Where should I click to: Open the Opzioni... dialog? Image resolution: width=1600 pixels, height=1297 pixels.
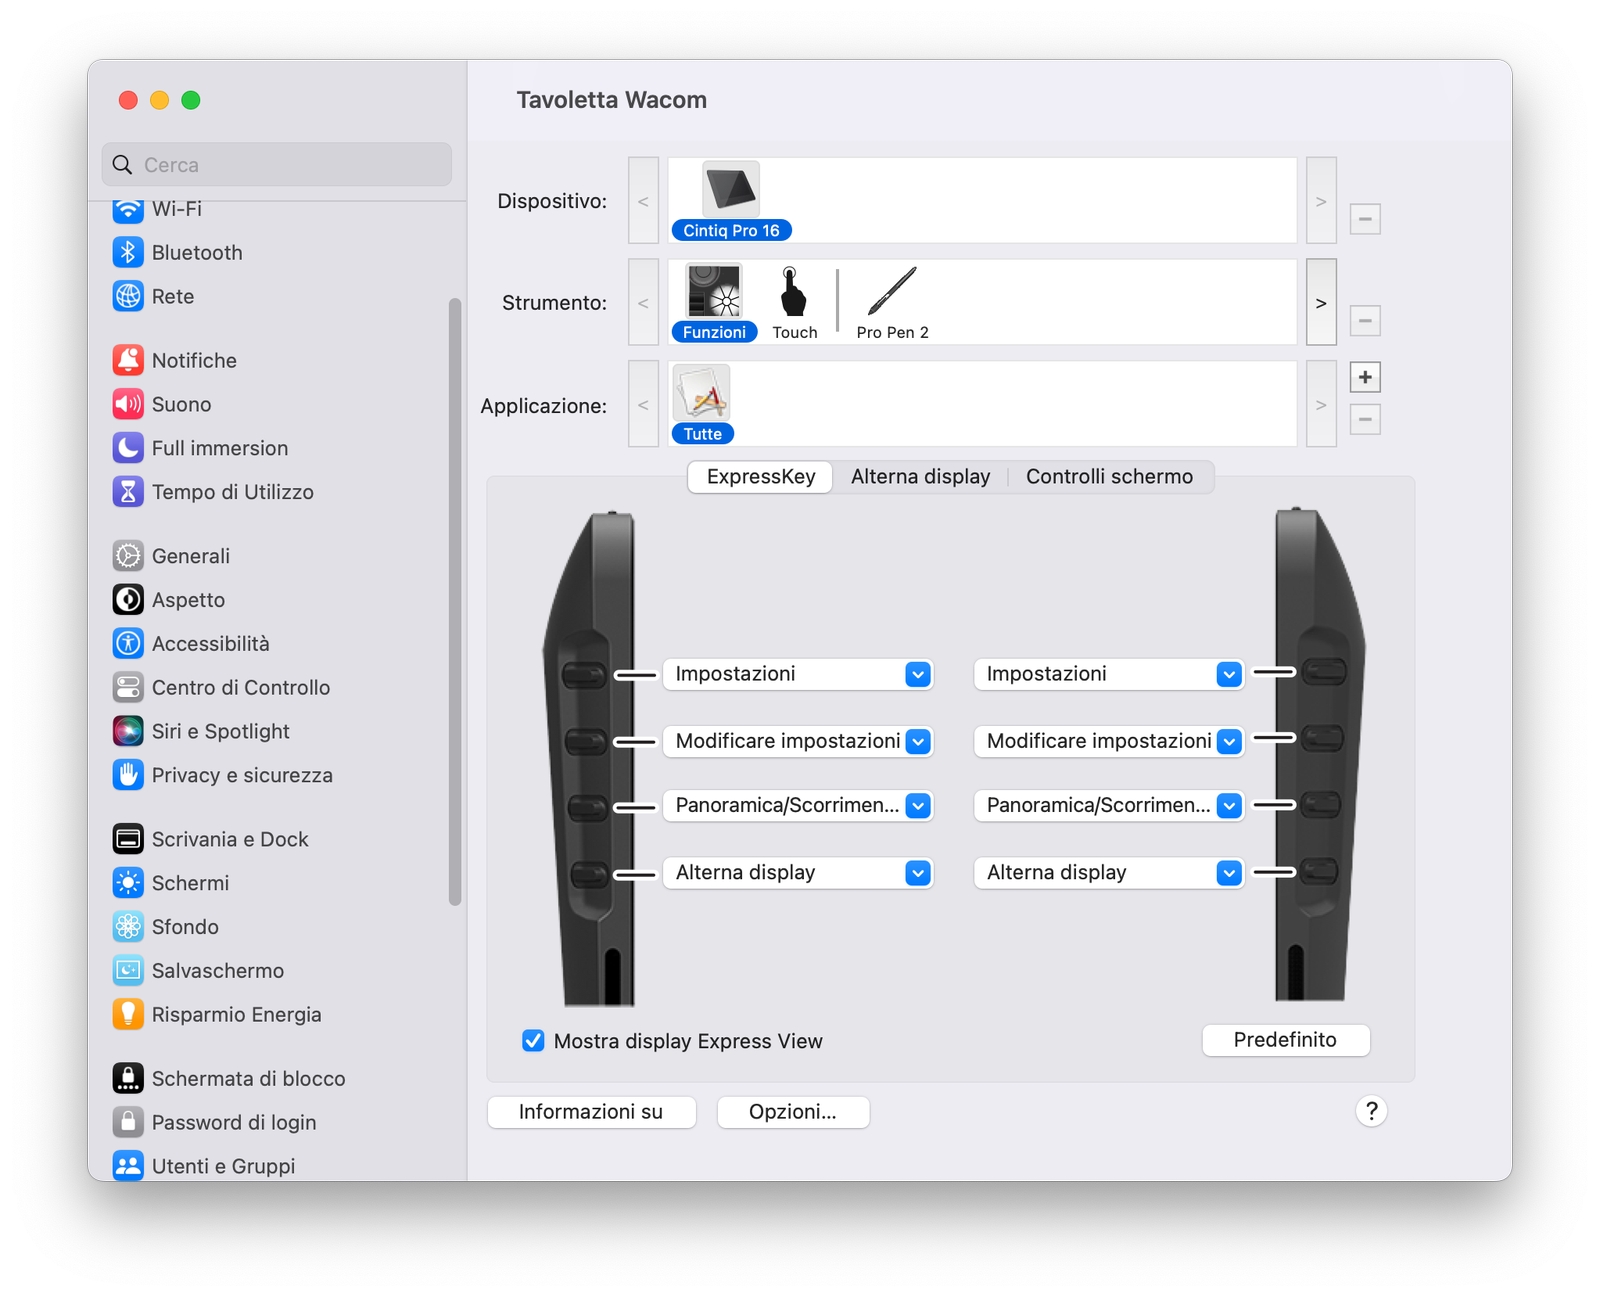click(793, 1112)
